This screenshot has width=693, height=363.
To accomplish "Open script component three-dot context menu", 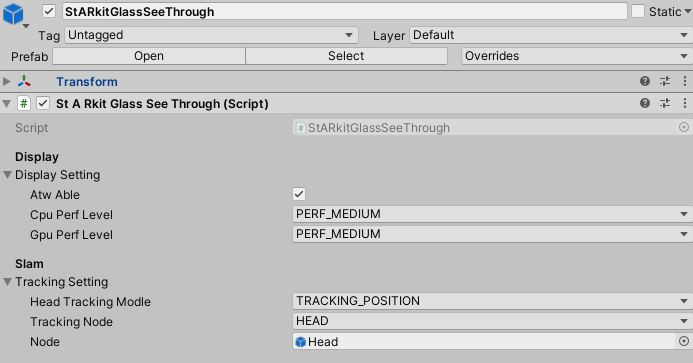I will pyautogui.click(x=685, y=103).
